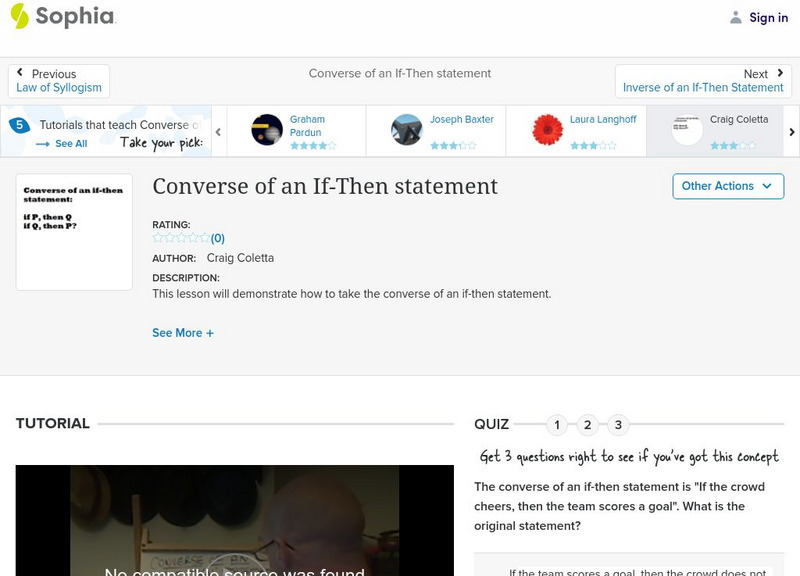Click the blue badge showing number 5

pyautogui.click(x=19, y=125)
